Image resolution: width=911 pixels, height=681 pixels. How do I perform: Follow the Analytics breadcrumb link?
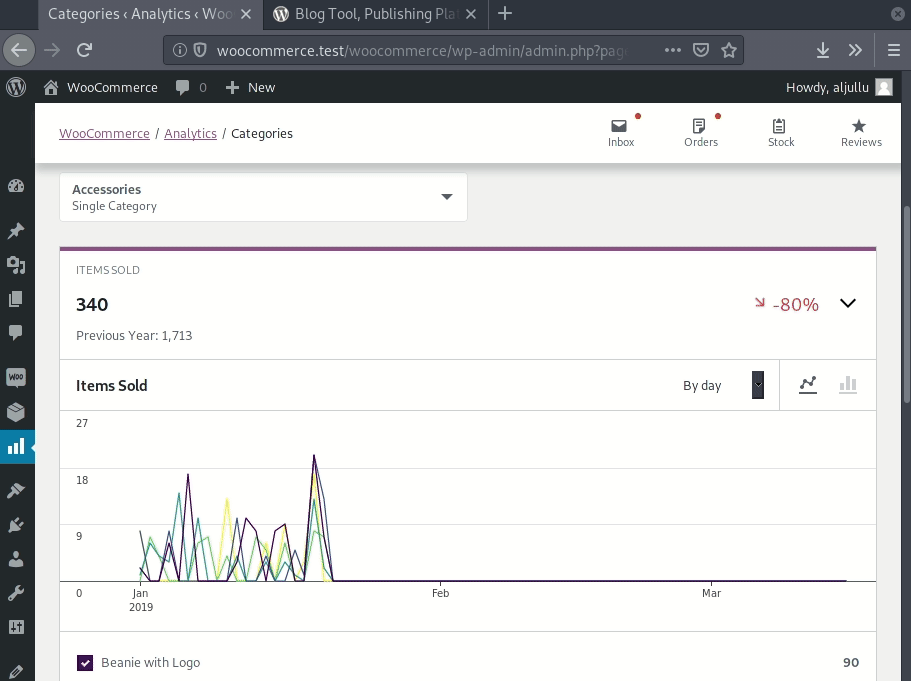[x=190, y=133]
